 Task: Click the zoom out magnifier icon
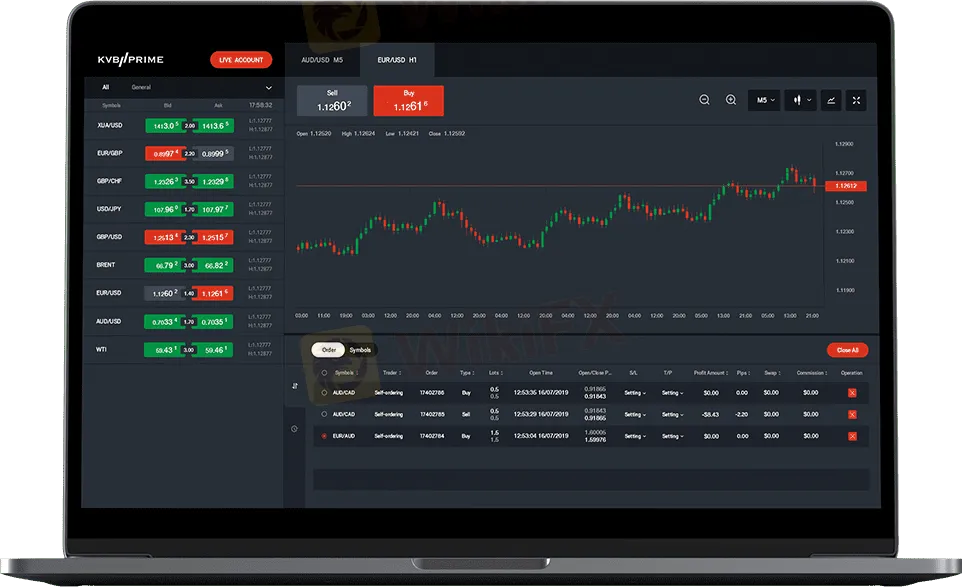click(x=704, y=100)
